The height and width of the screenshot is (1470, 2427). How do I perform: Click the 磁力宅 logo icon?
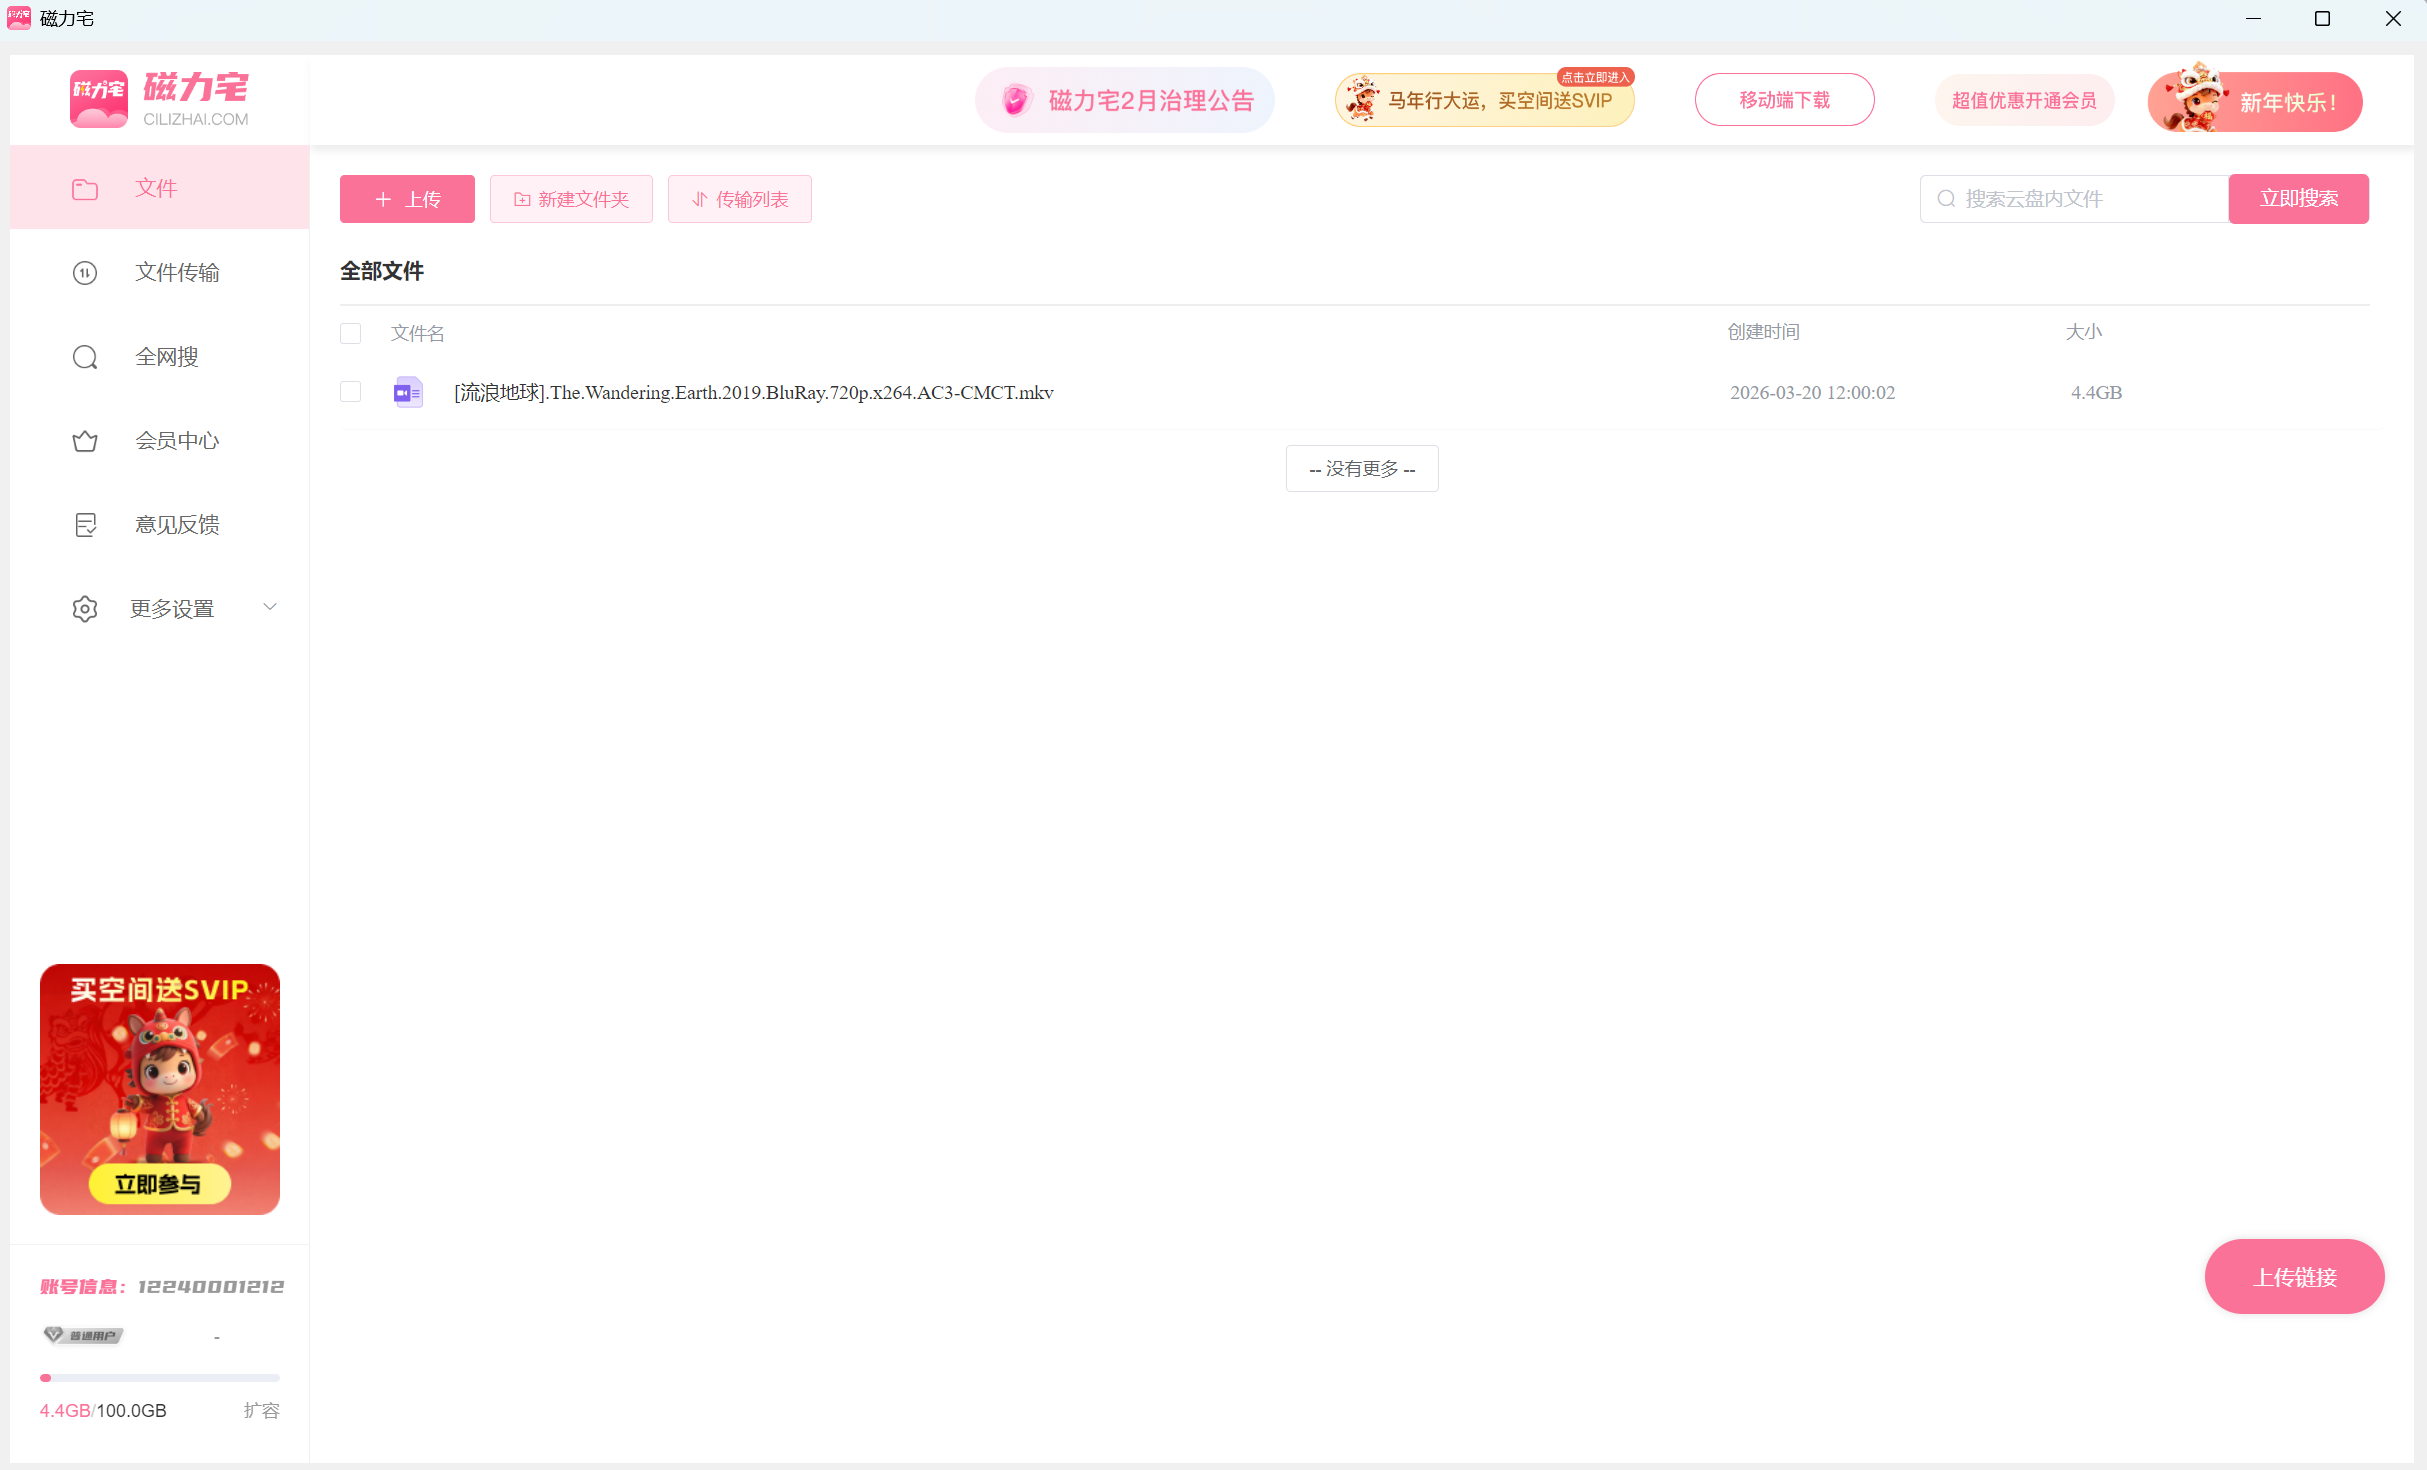[x=98, y=99]
